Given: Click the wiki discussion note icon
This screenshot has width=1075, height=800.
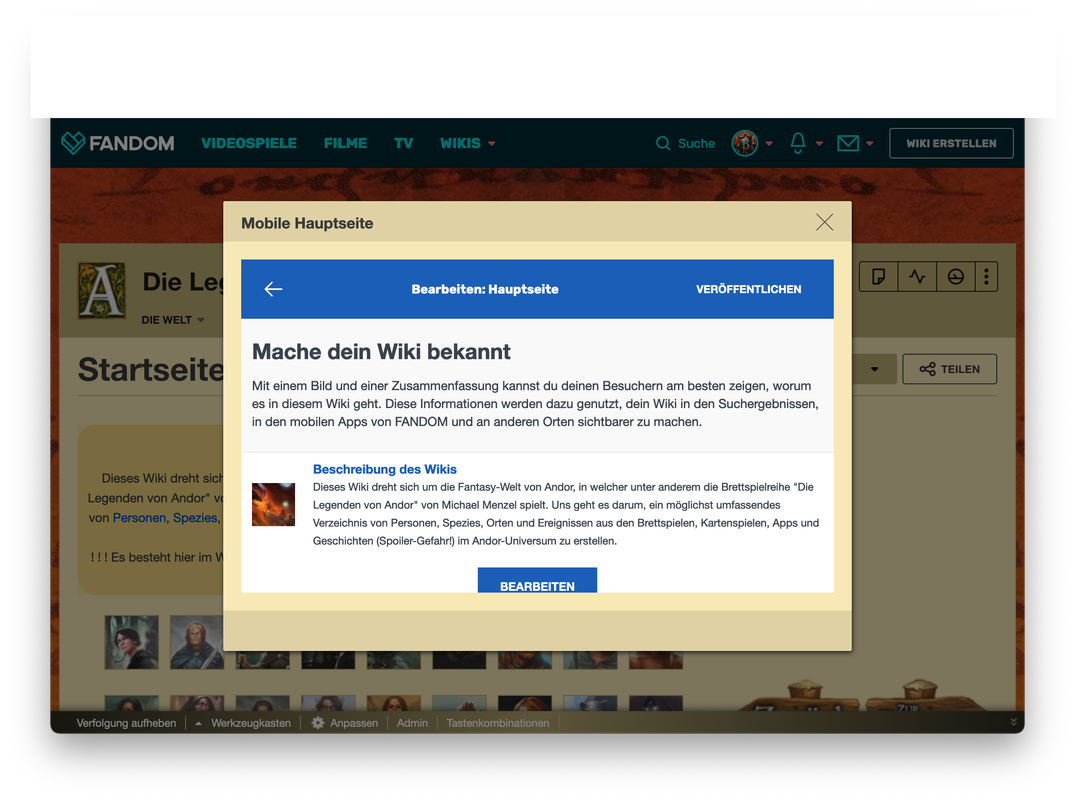Looking at the screenshot, I should pyautogui.click(x=878, y=276).
